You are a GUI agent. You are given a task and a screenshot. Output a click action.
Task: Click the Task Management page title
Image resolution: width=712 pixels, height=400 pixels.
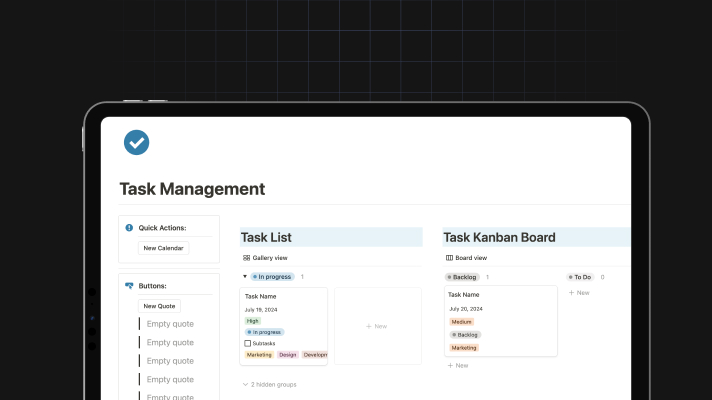tap(192, 189)
